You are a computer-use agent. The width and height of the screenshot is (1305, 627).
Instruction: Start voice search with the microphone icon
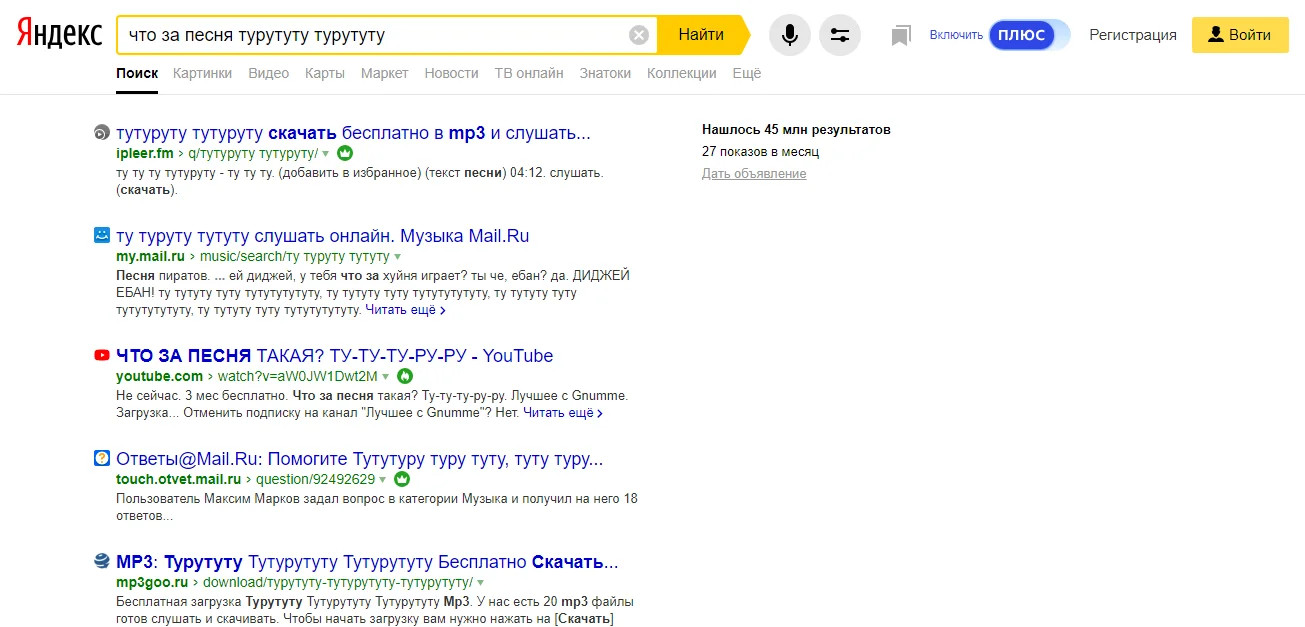(x=790, y=35)
